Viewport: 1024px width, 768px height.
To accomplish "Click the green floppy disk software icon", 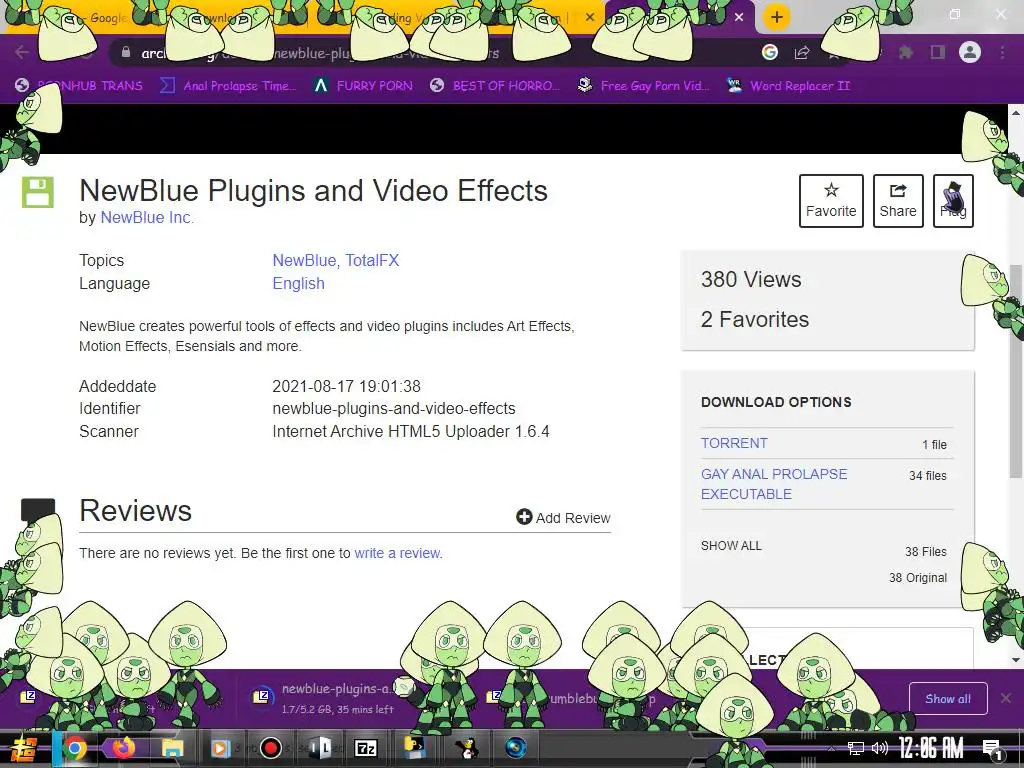I will click(x=38, y=193).
